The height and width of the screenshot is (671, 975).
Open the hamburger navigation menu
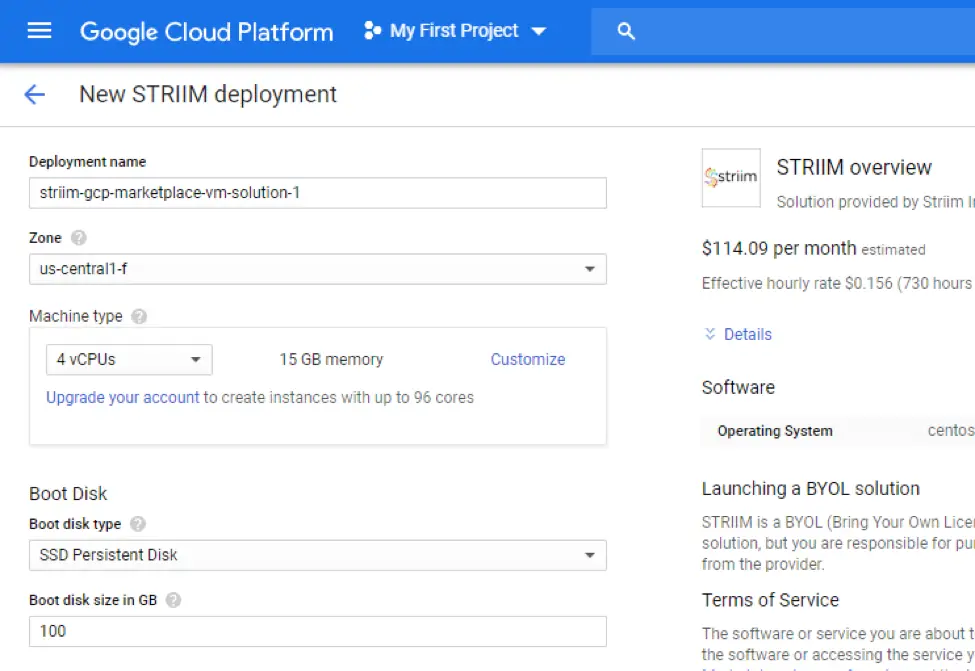[39, 31]
